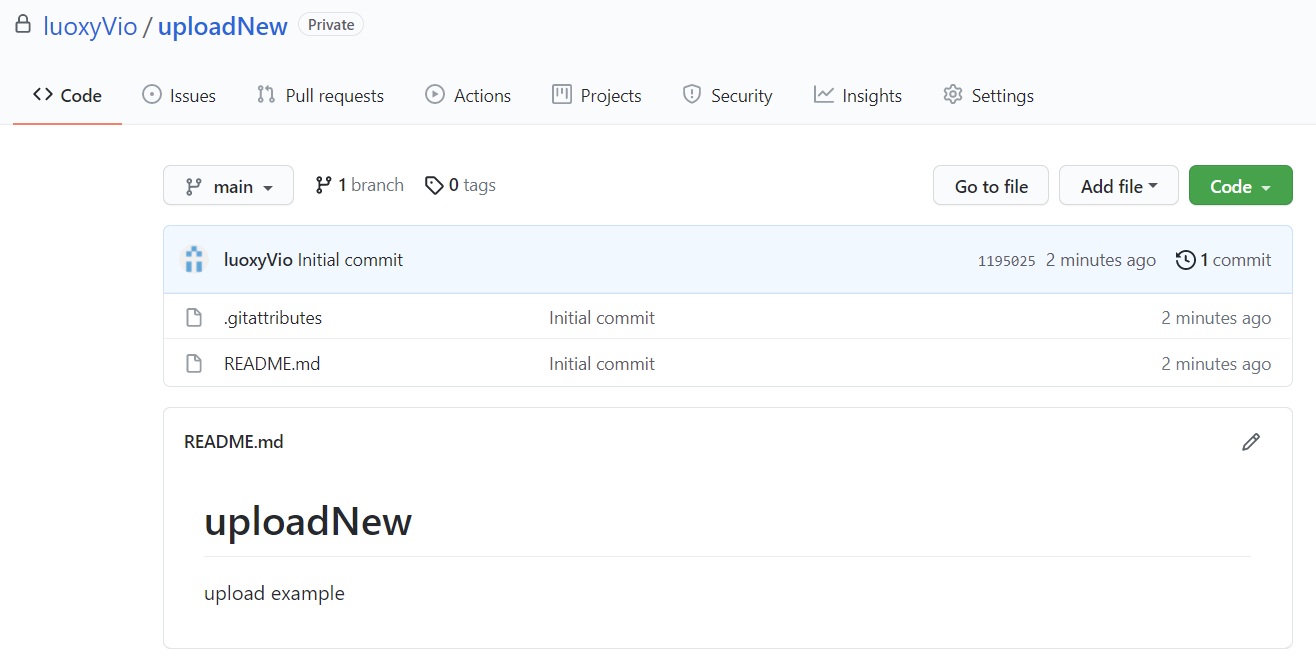Image resolution: width=1316 pixels, height=661 pixels.
Task: Switch to the Code tab
Action: (67, 96)
